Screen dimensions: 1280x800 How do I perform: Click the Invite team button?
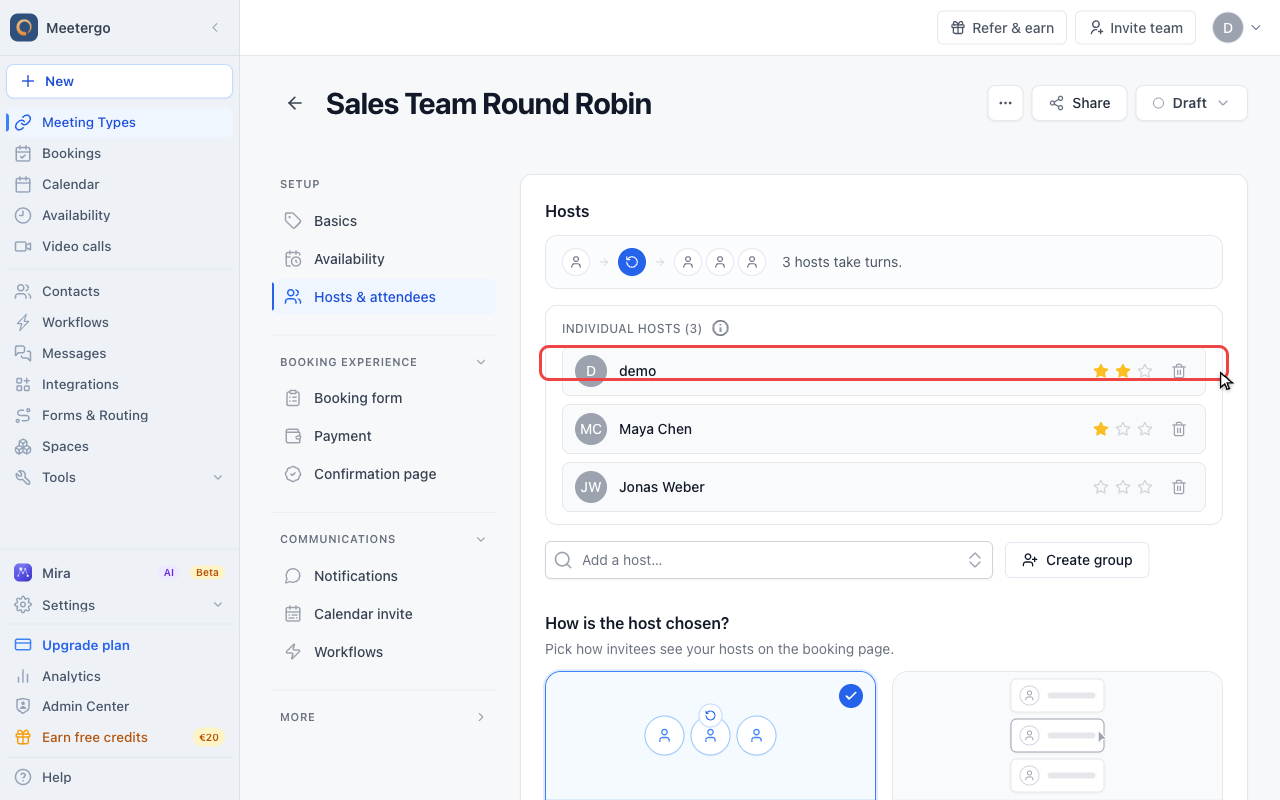[x=1136, y=28]
